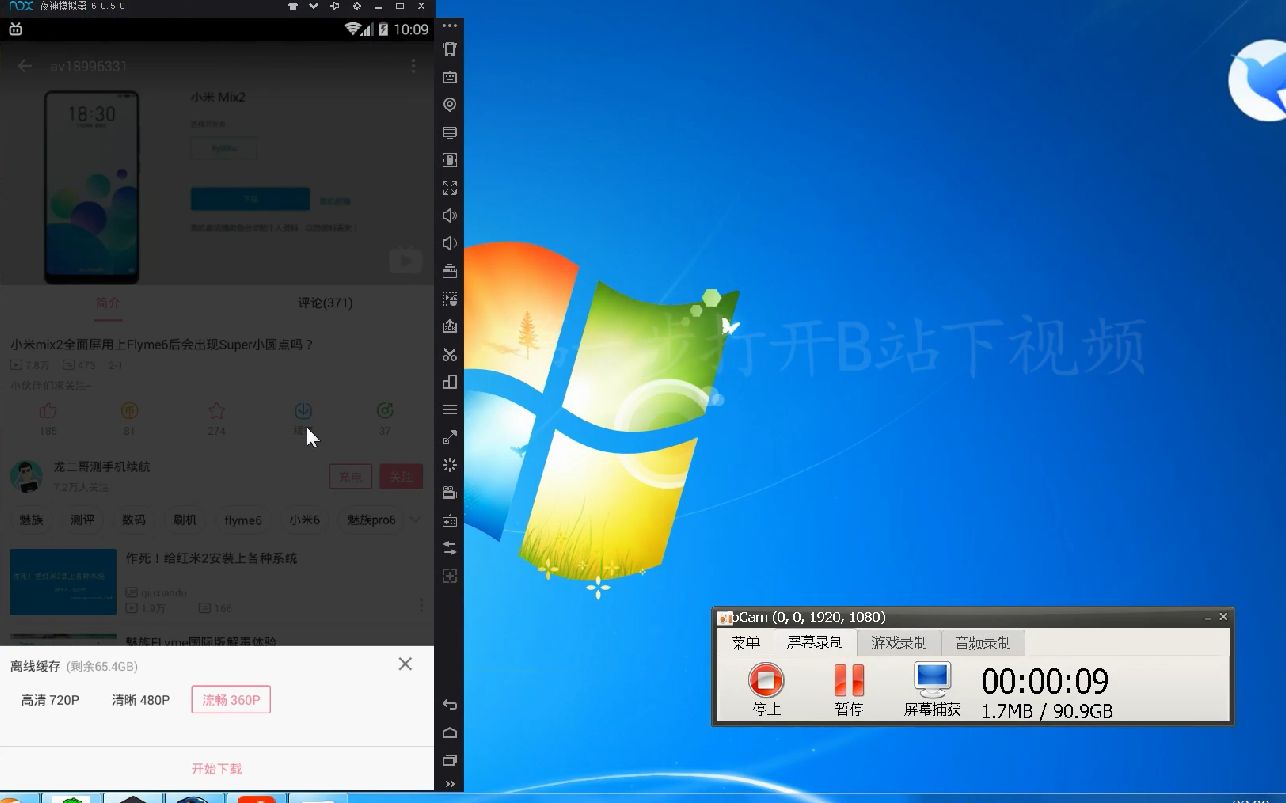
Task: Expand Nox sidebar with double chevron
Action: point(450,784)
